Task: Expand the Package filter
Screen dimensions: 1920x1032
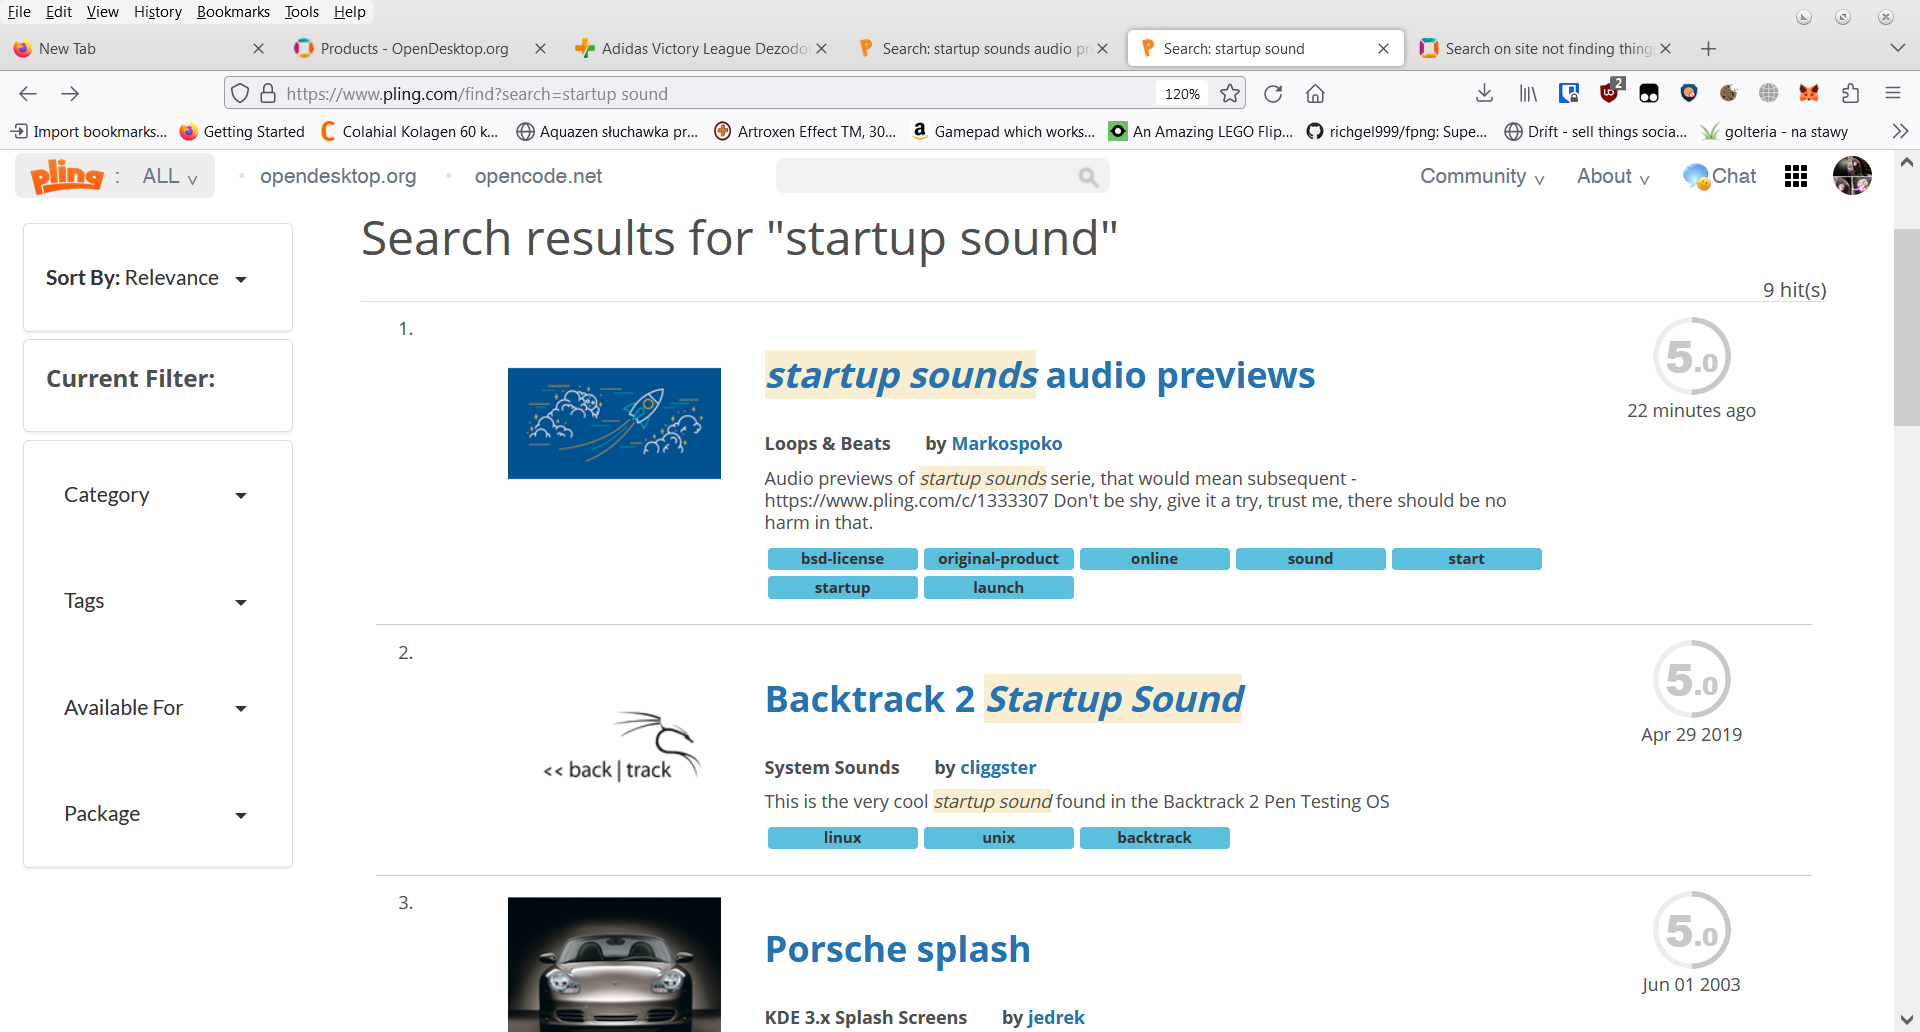Action: point(156,814)
